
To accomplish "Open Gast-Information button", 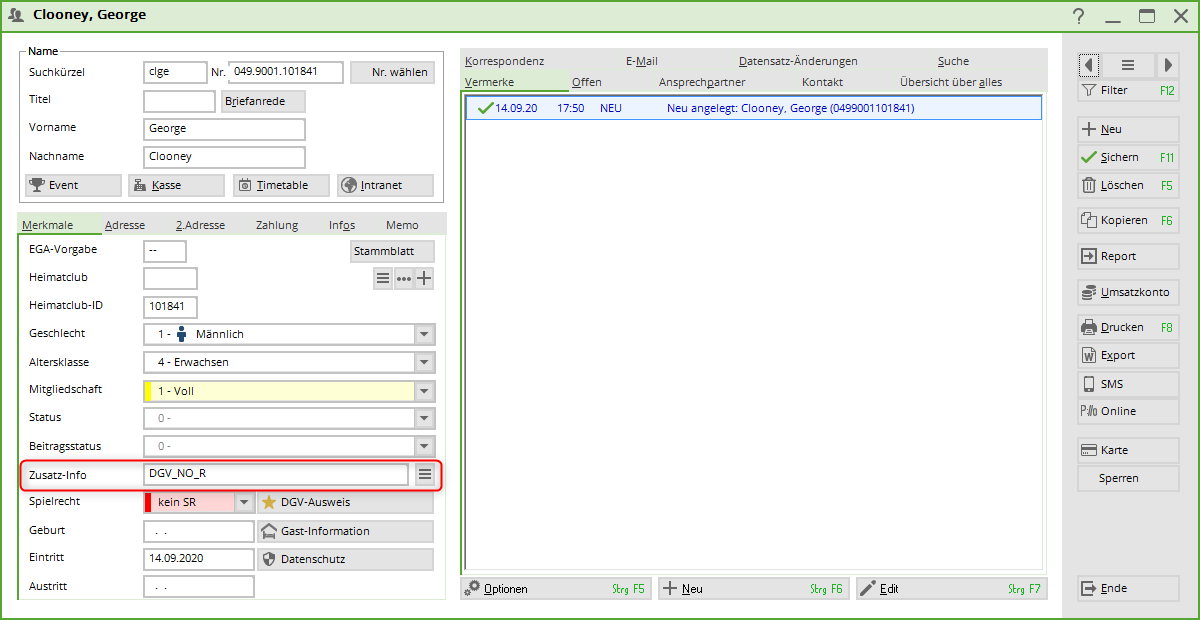I will pyautogui.click(x=345, y=531).
